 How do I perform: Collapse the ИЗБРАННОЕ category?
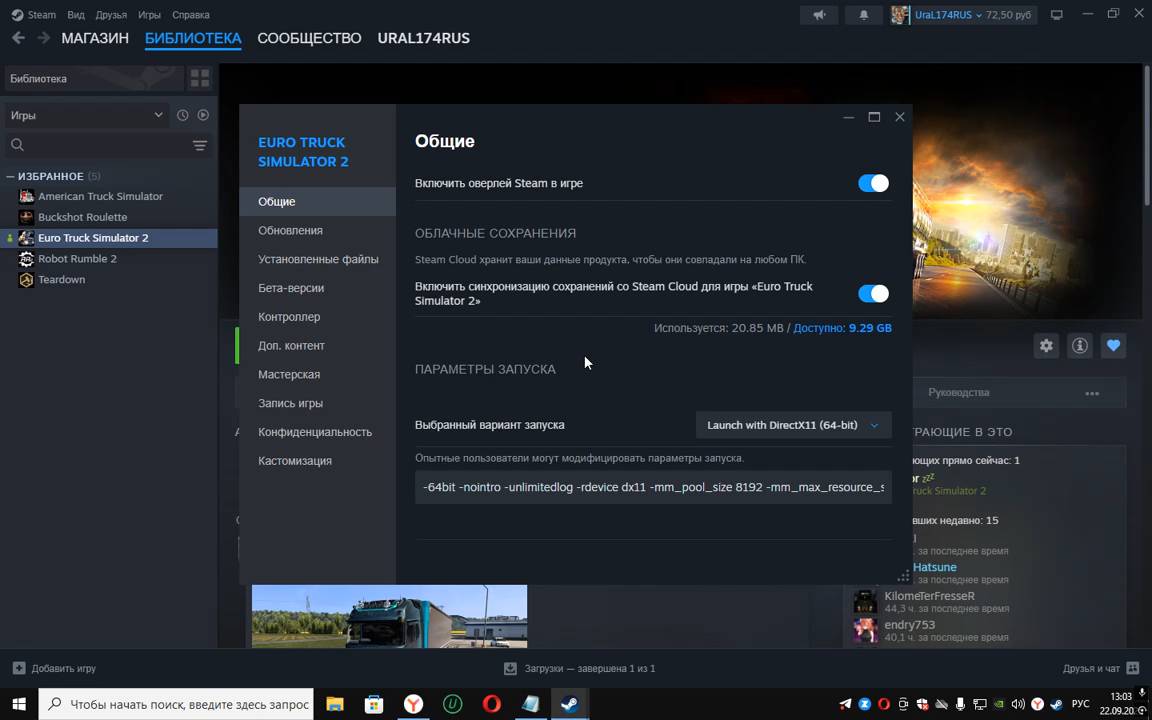(11, 176)
